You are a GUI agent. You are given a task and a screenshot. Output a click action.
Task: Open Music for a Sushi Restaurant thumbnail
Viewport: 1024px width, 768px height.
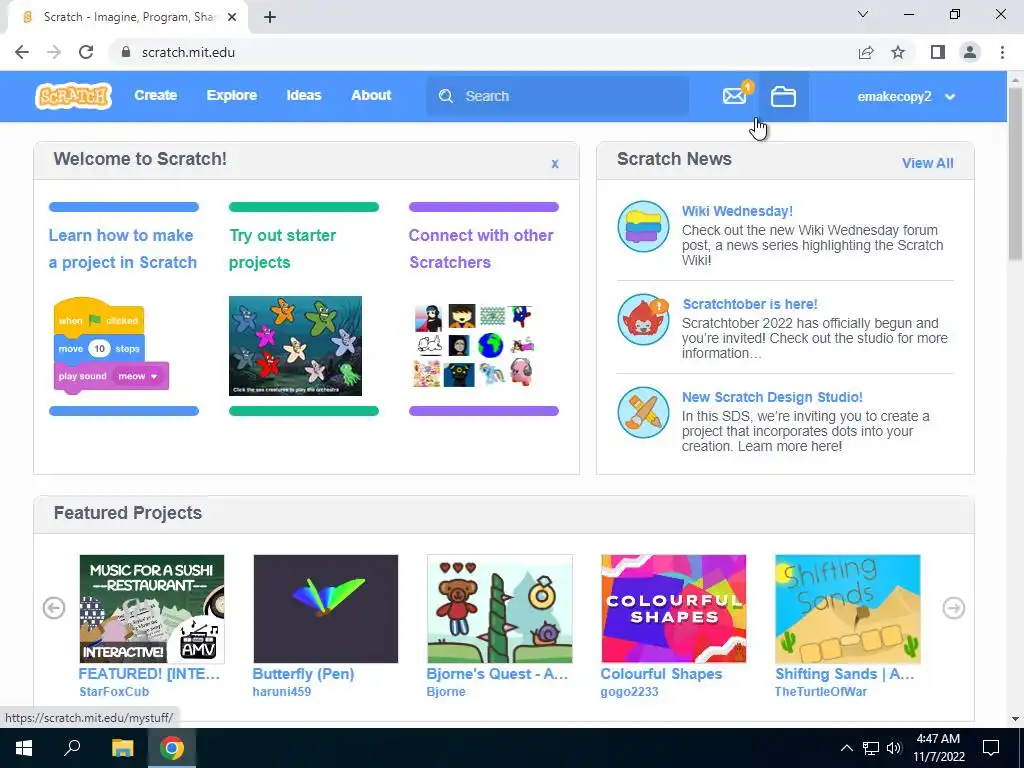tap(152, 609)
